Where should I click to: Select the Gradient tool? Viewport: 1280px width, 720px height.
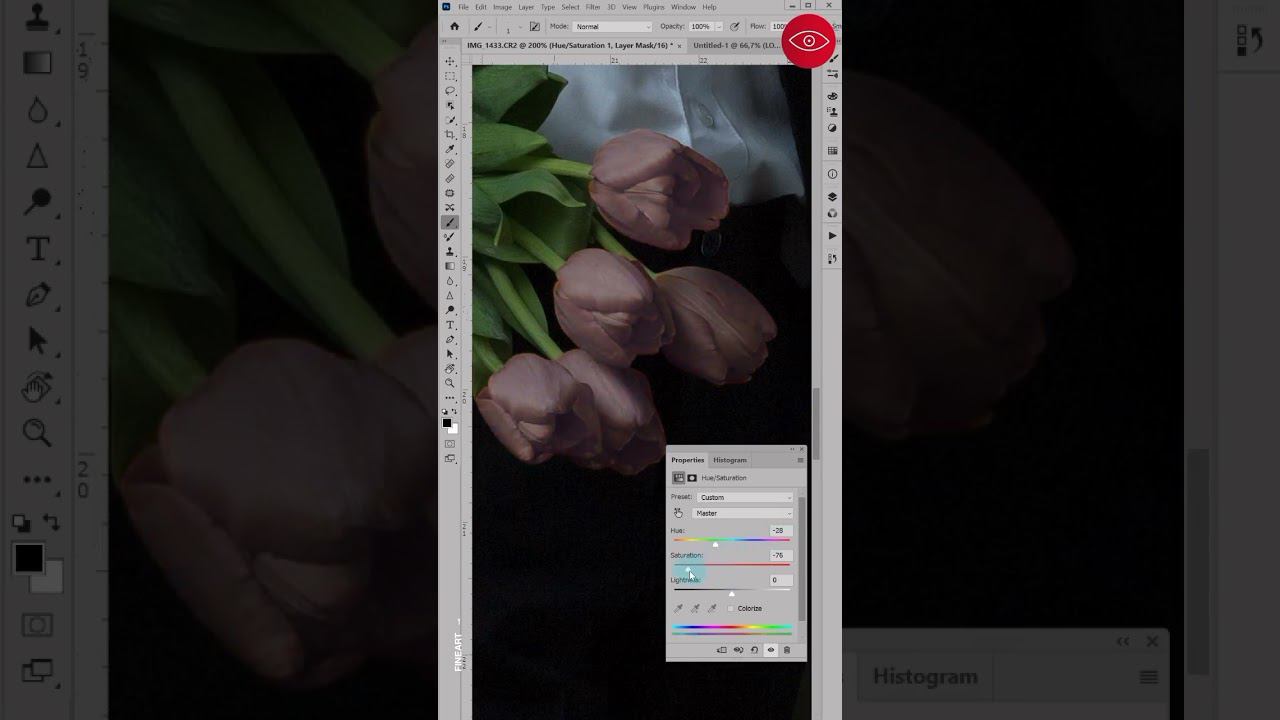point(450,266)
